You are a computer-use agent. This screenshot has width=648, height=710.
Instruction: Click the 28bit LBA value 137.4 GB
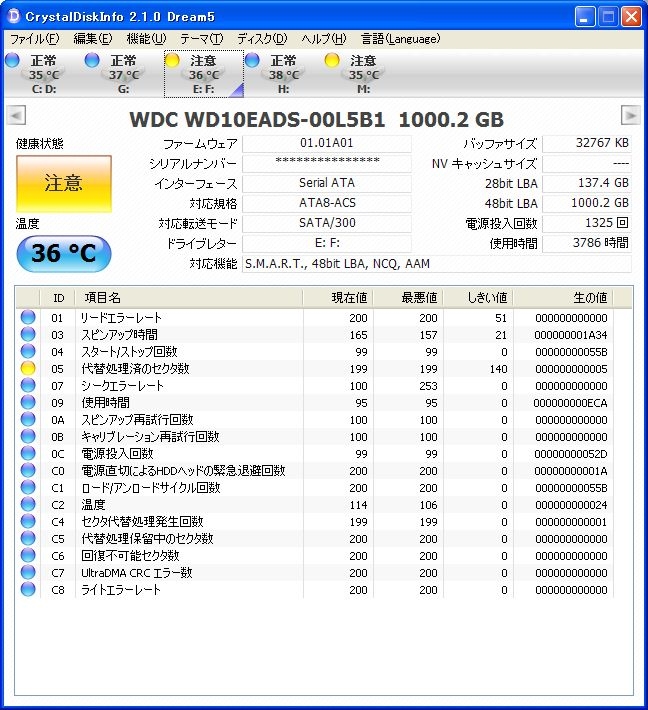(587, 183)
